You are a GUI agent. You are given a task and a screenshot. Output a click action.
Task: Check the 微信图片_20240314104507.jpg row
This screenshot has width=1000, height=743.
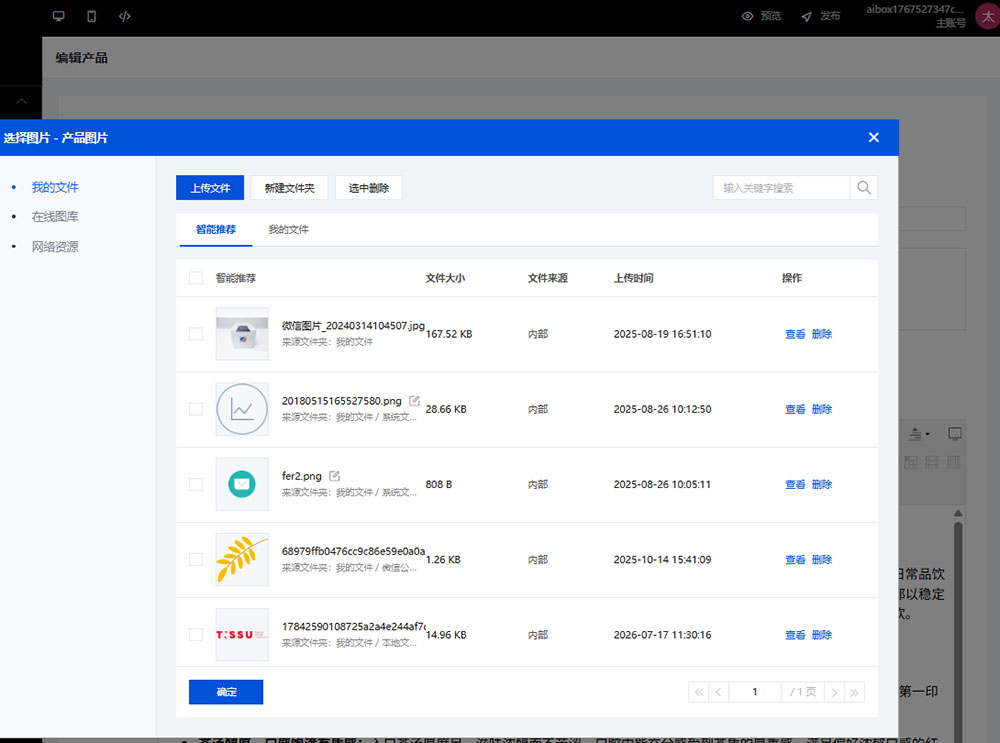pyautogui.click(x=196, y=334)
